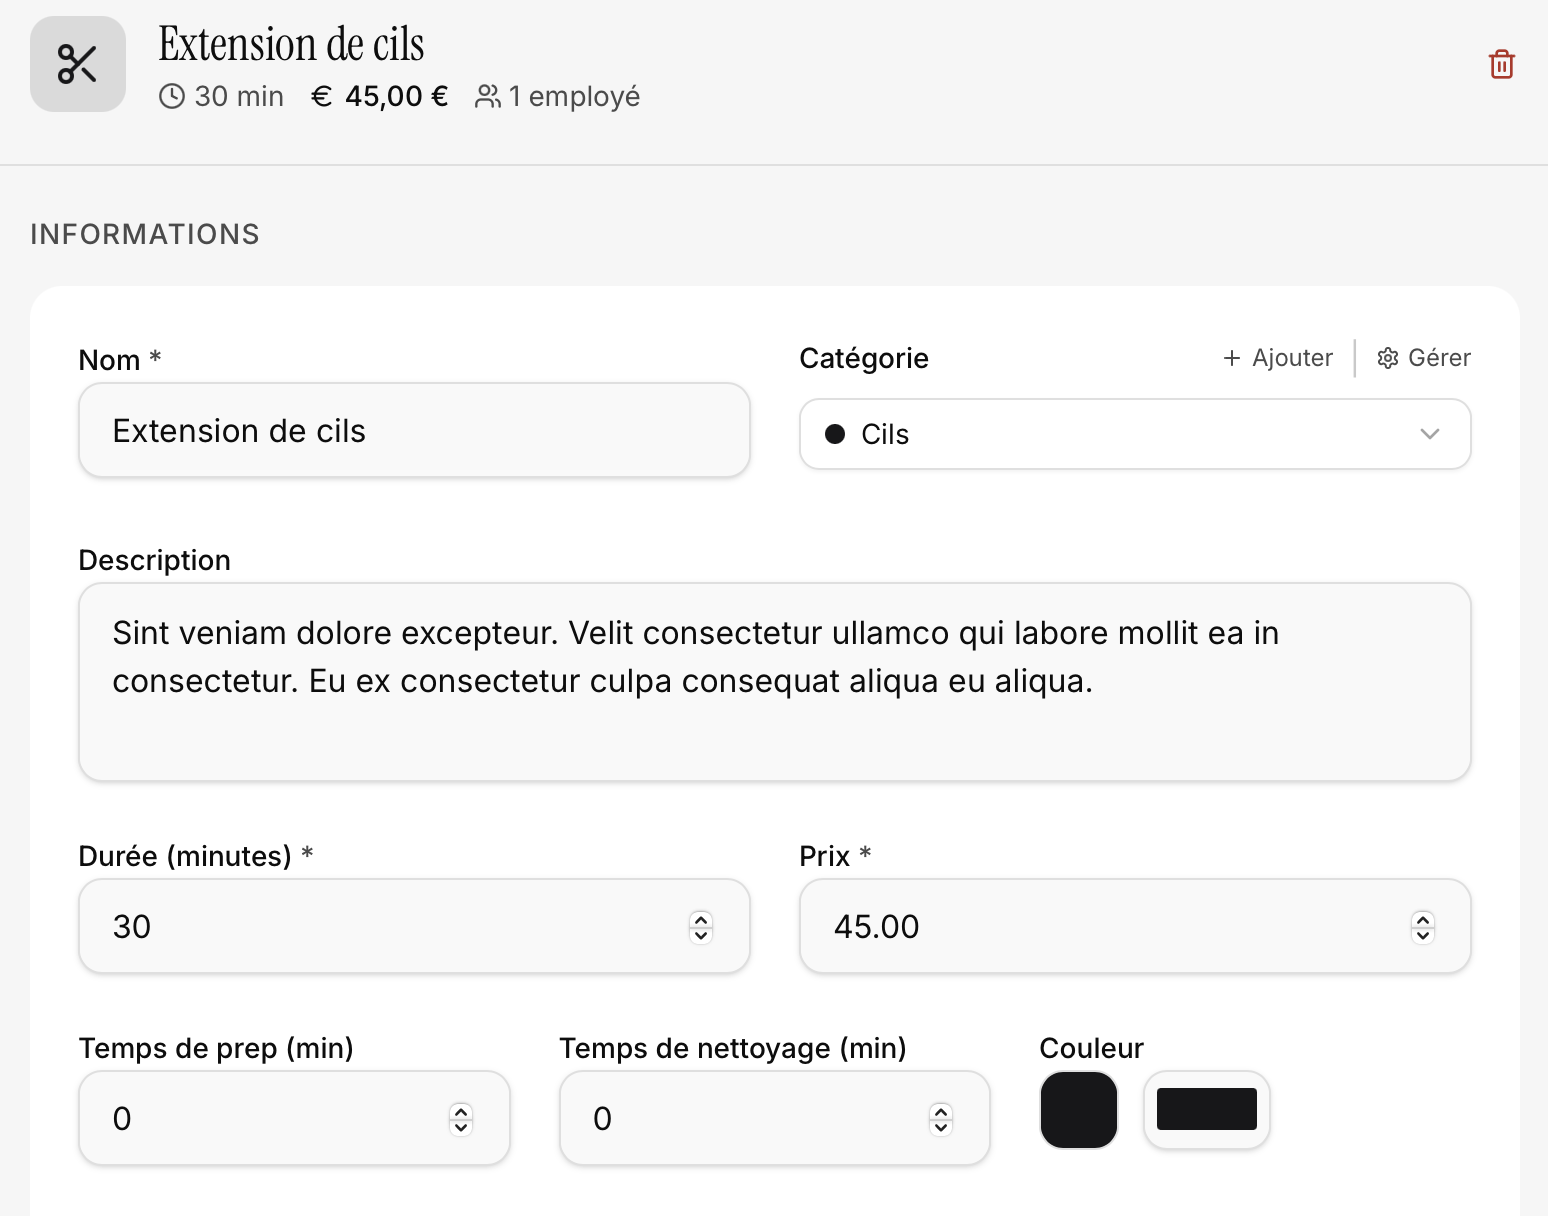The width and height of the screenshot is (1548, 1216).
Task: Click the Description text area
Action: click(775, 682)
